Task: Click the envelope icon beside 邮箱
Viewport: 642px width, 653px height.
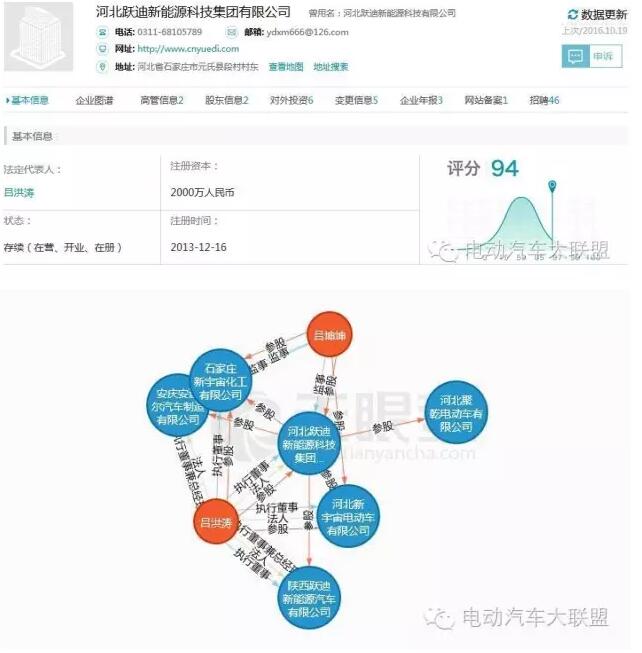Action: [231, 32]
